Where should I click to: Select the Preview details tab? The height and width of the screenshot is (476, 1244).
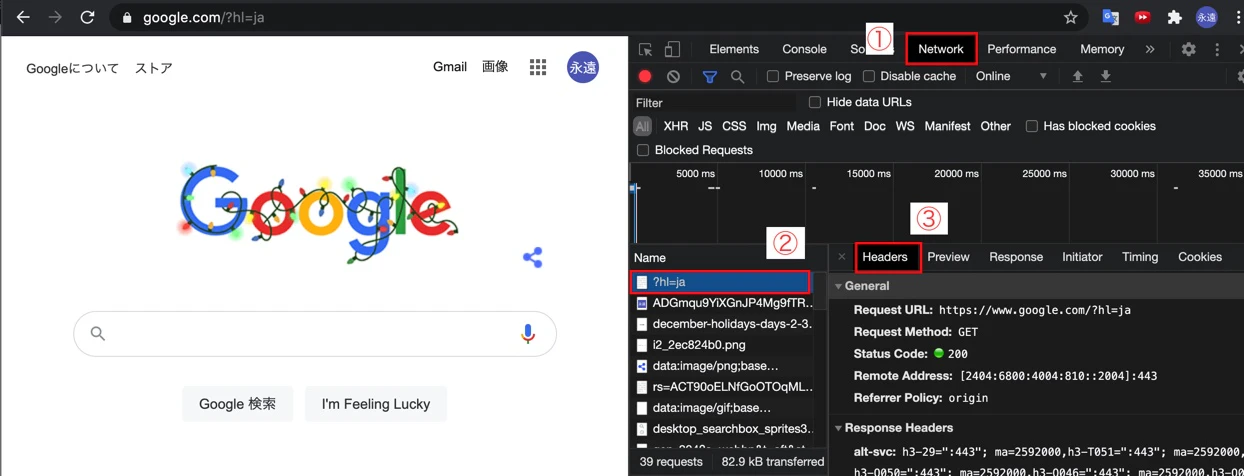[x=948, y=257]
